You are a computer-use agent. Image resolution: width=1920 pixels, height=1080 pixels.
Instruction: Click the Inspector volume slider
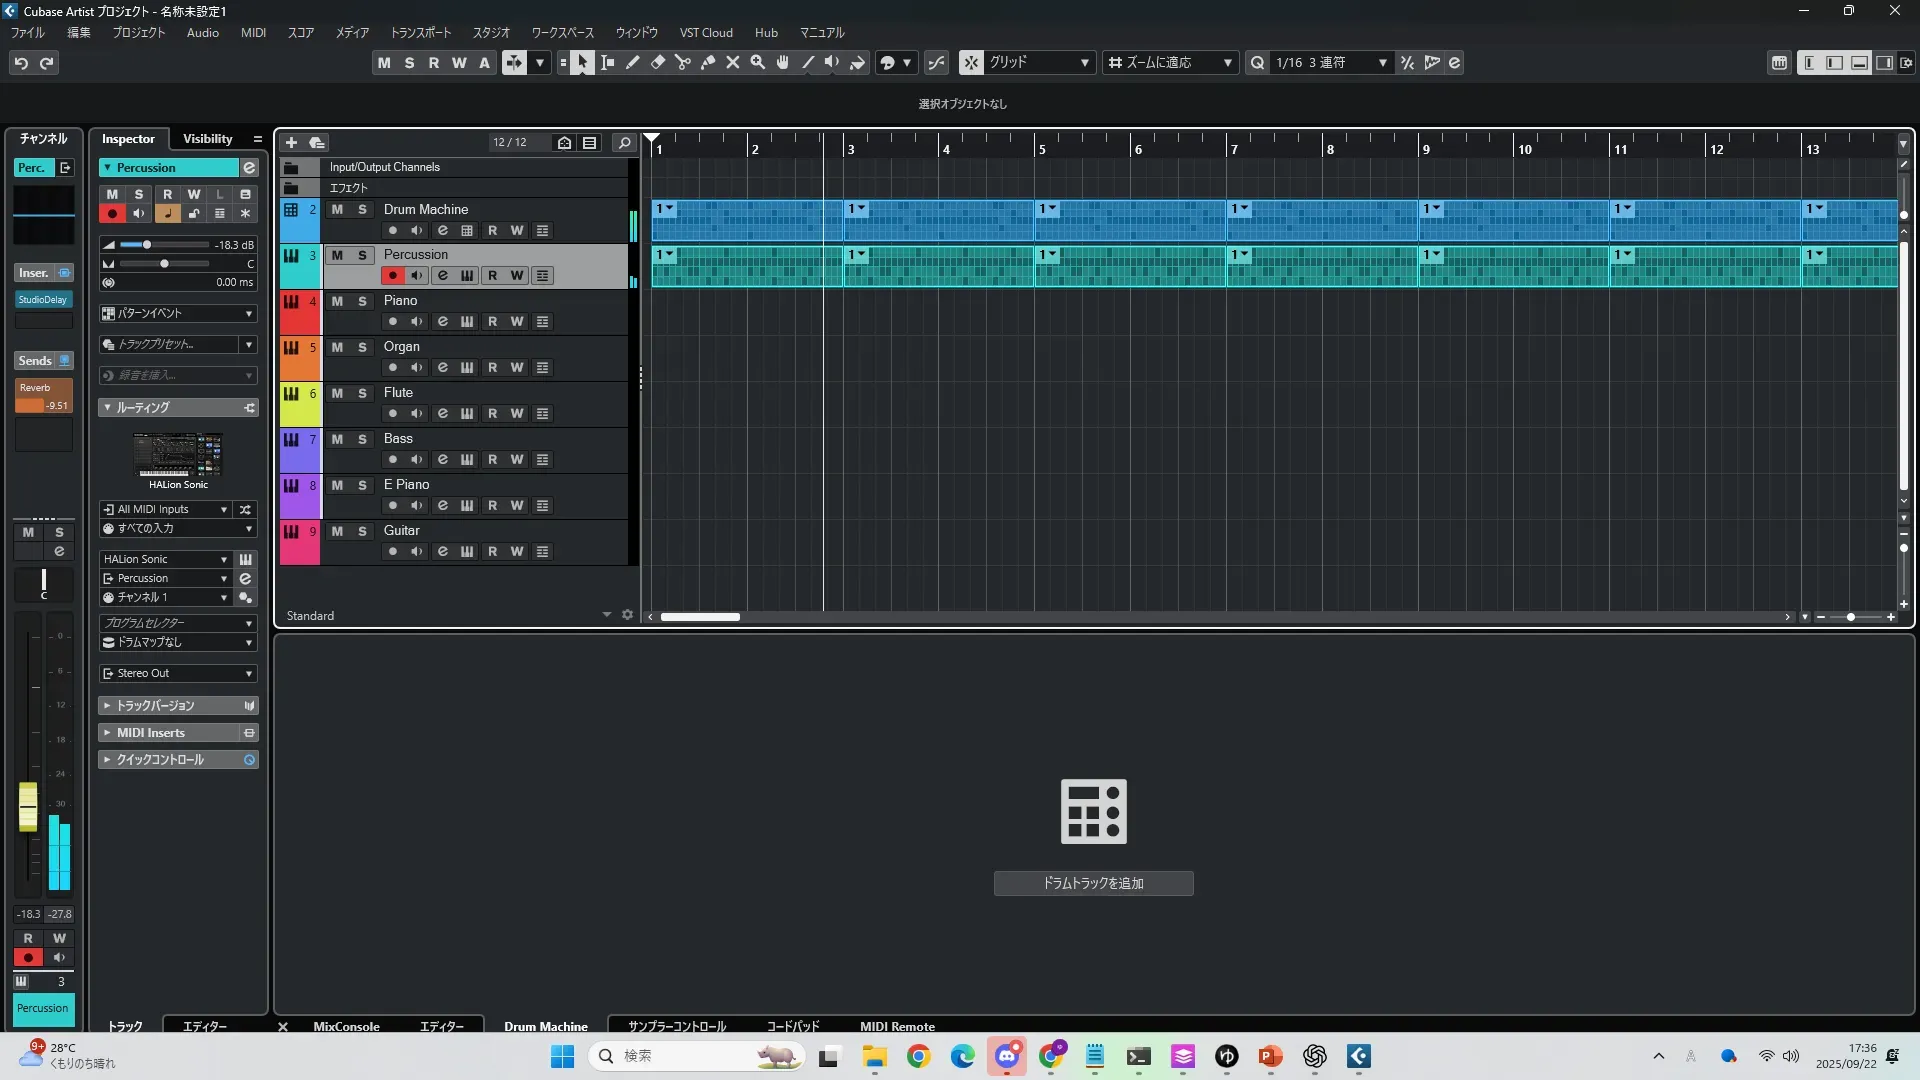click(x=148, y=245)
